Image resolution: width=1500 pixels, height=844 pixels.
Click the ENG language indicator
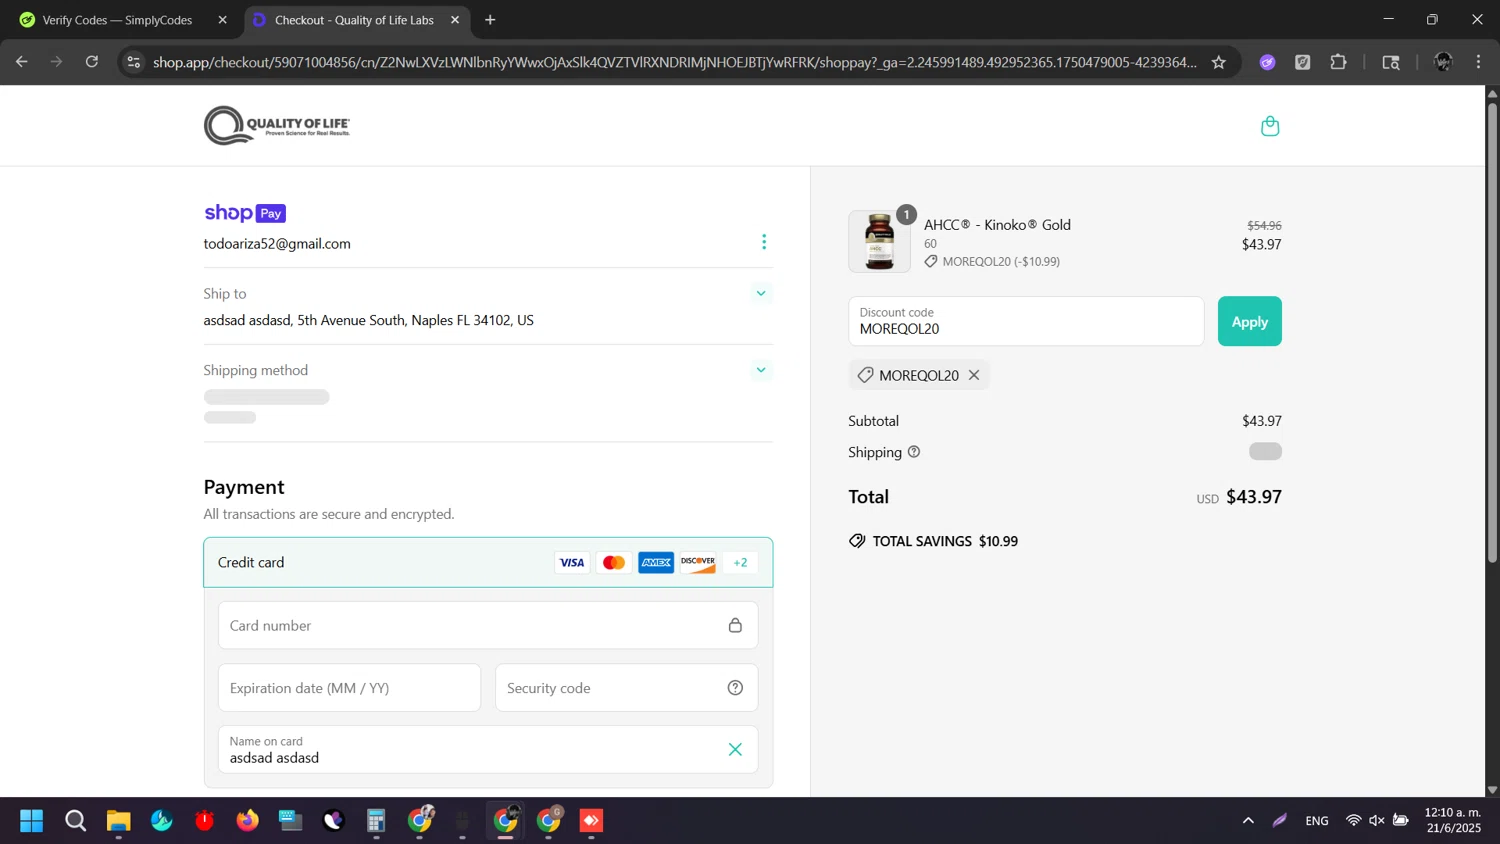[x=1317, y=821]
